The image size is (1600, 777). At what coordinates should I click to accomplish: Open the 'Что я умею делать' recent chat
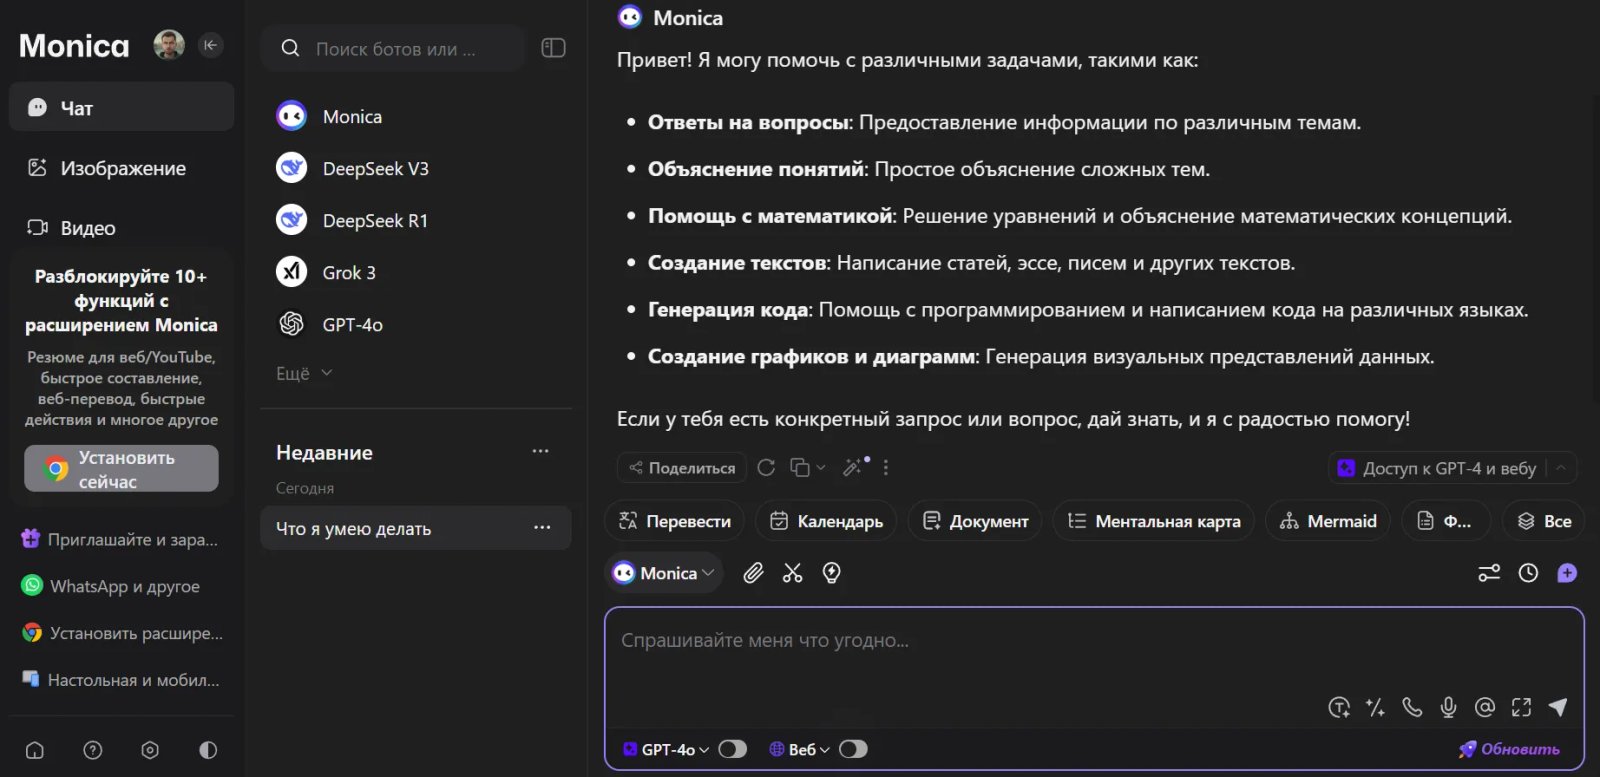[x=416, y=528]
